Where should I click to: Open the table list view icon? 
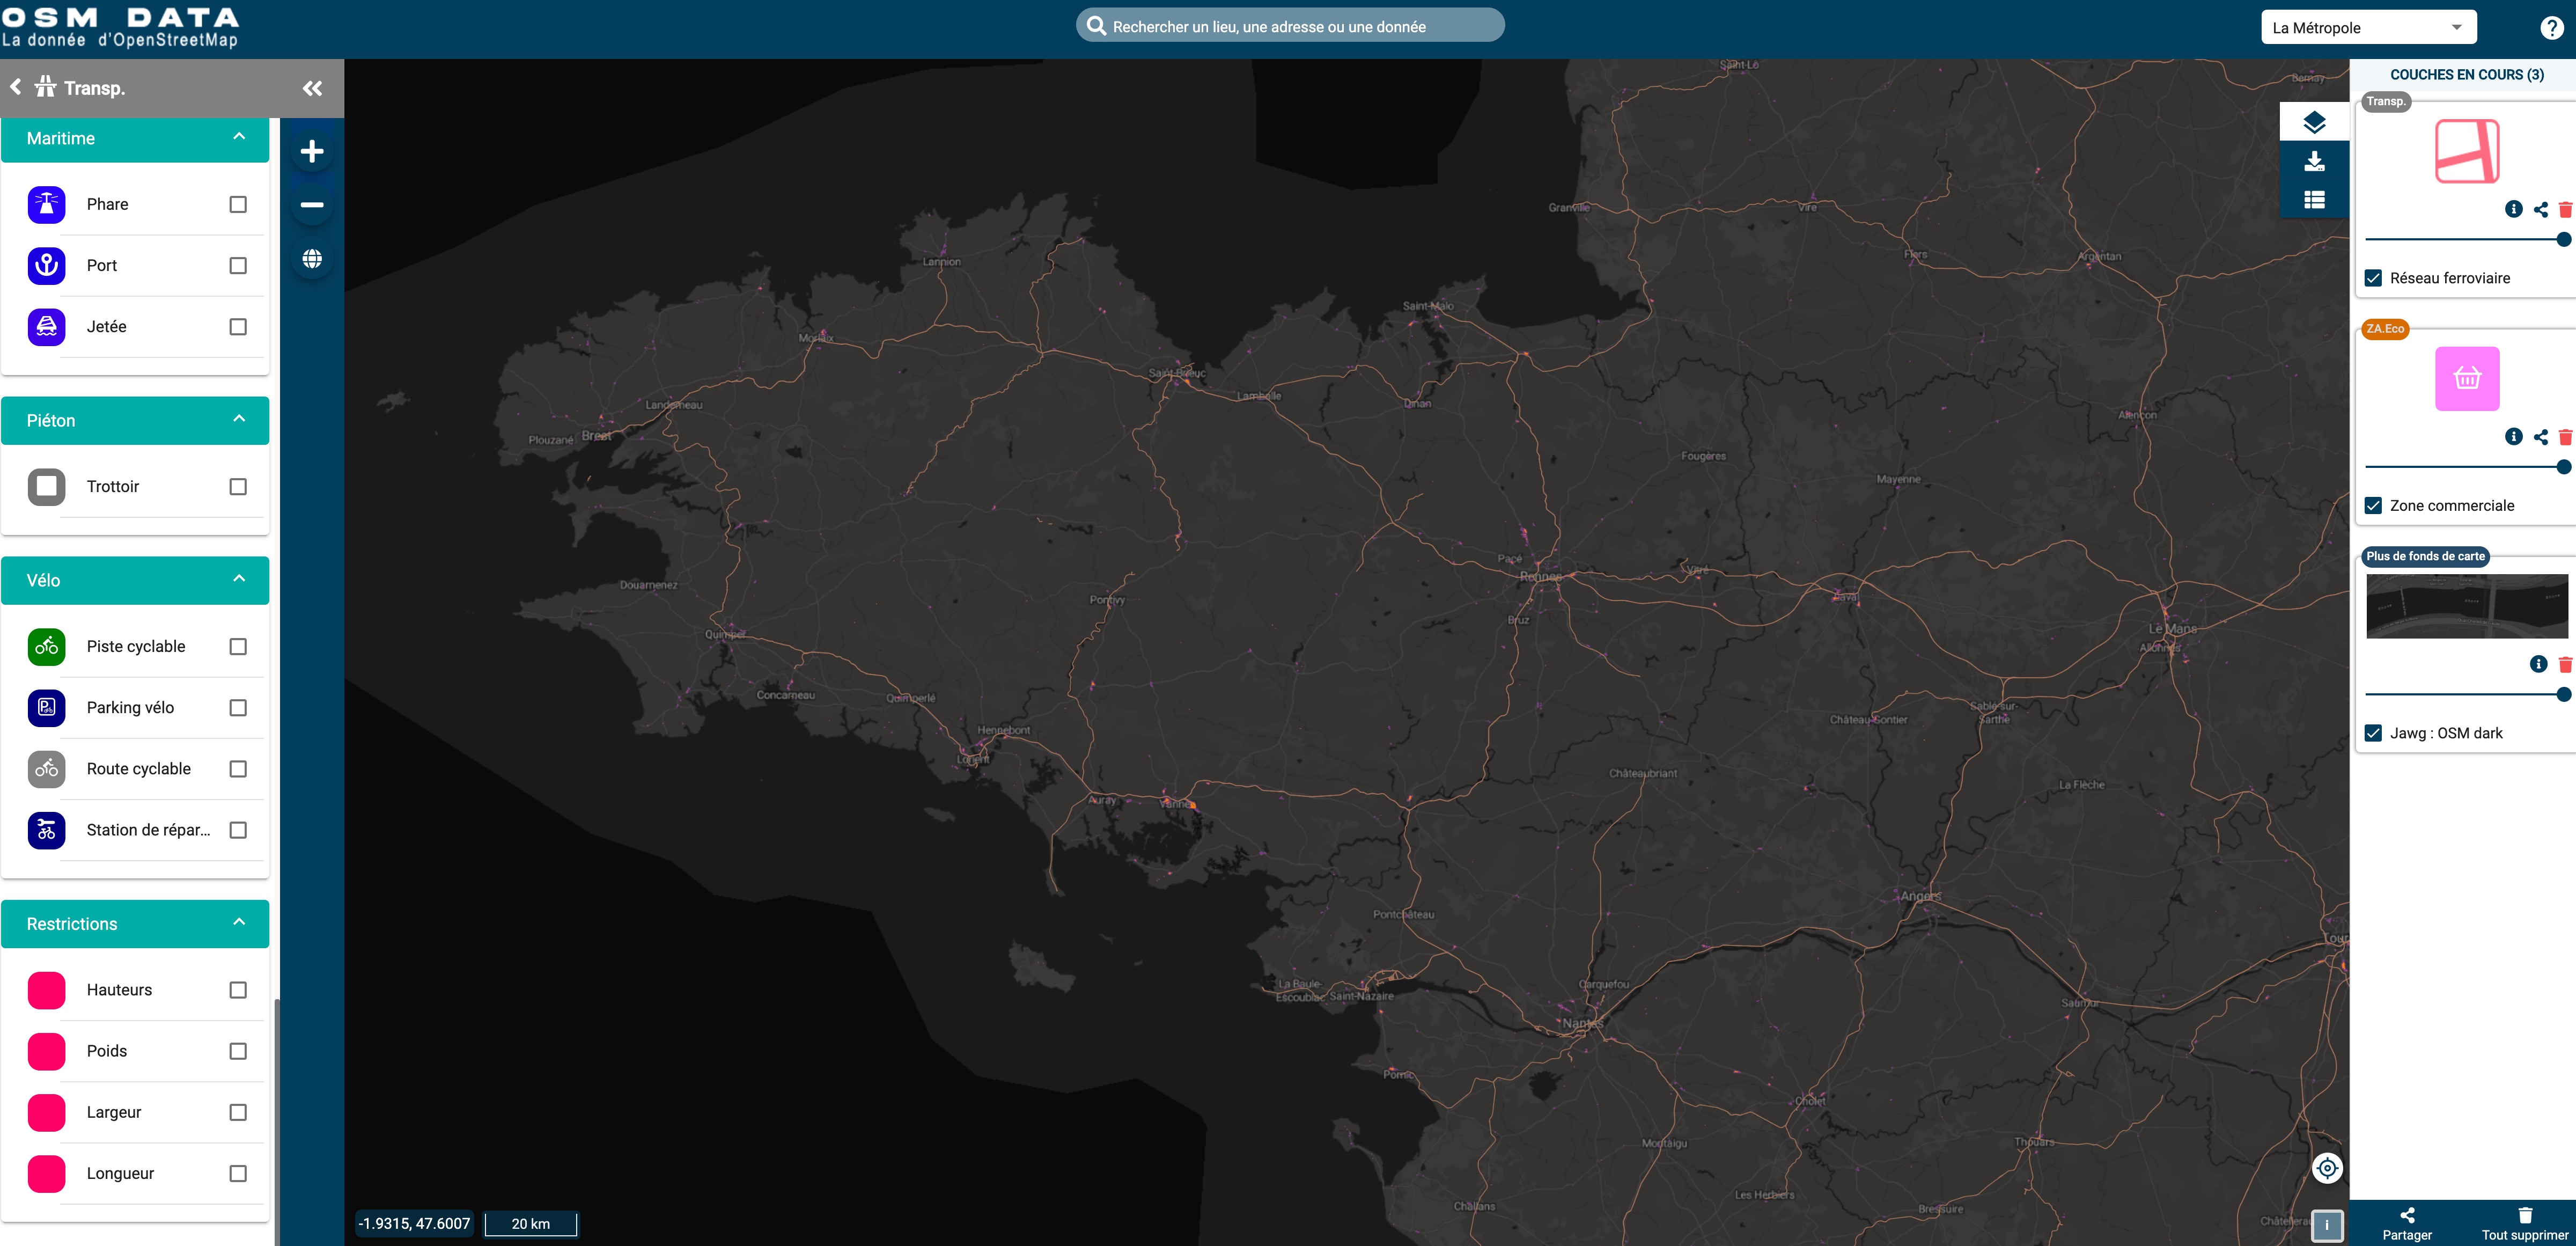[x=2314, y=200]
